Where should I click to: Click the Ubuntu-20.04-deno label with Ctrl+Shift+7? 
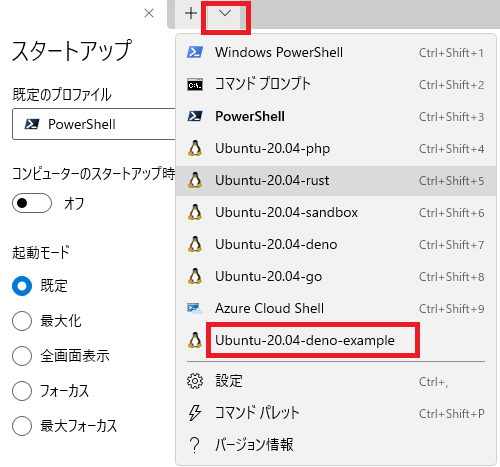click(276, 244)
